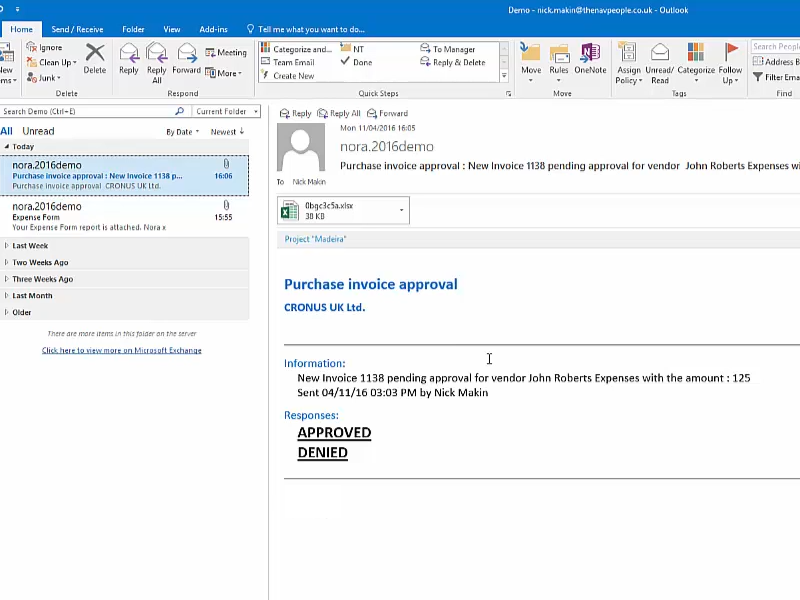The height and width of the screenshot is (600, 800).
Task: Open the View tab
Action: (x=171, y=29)
